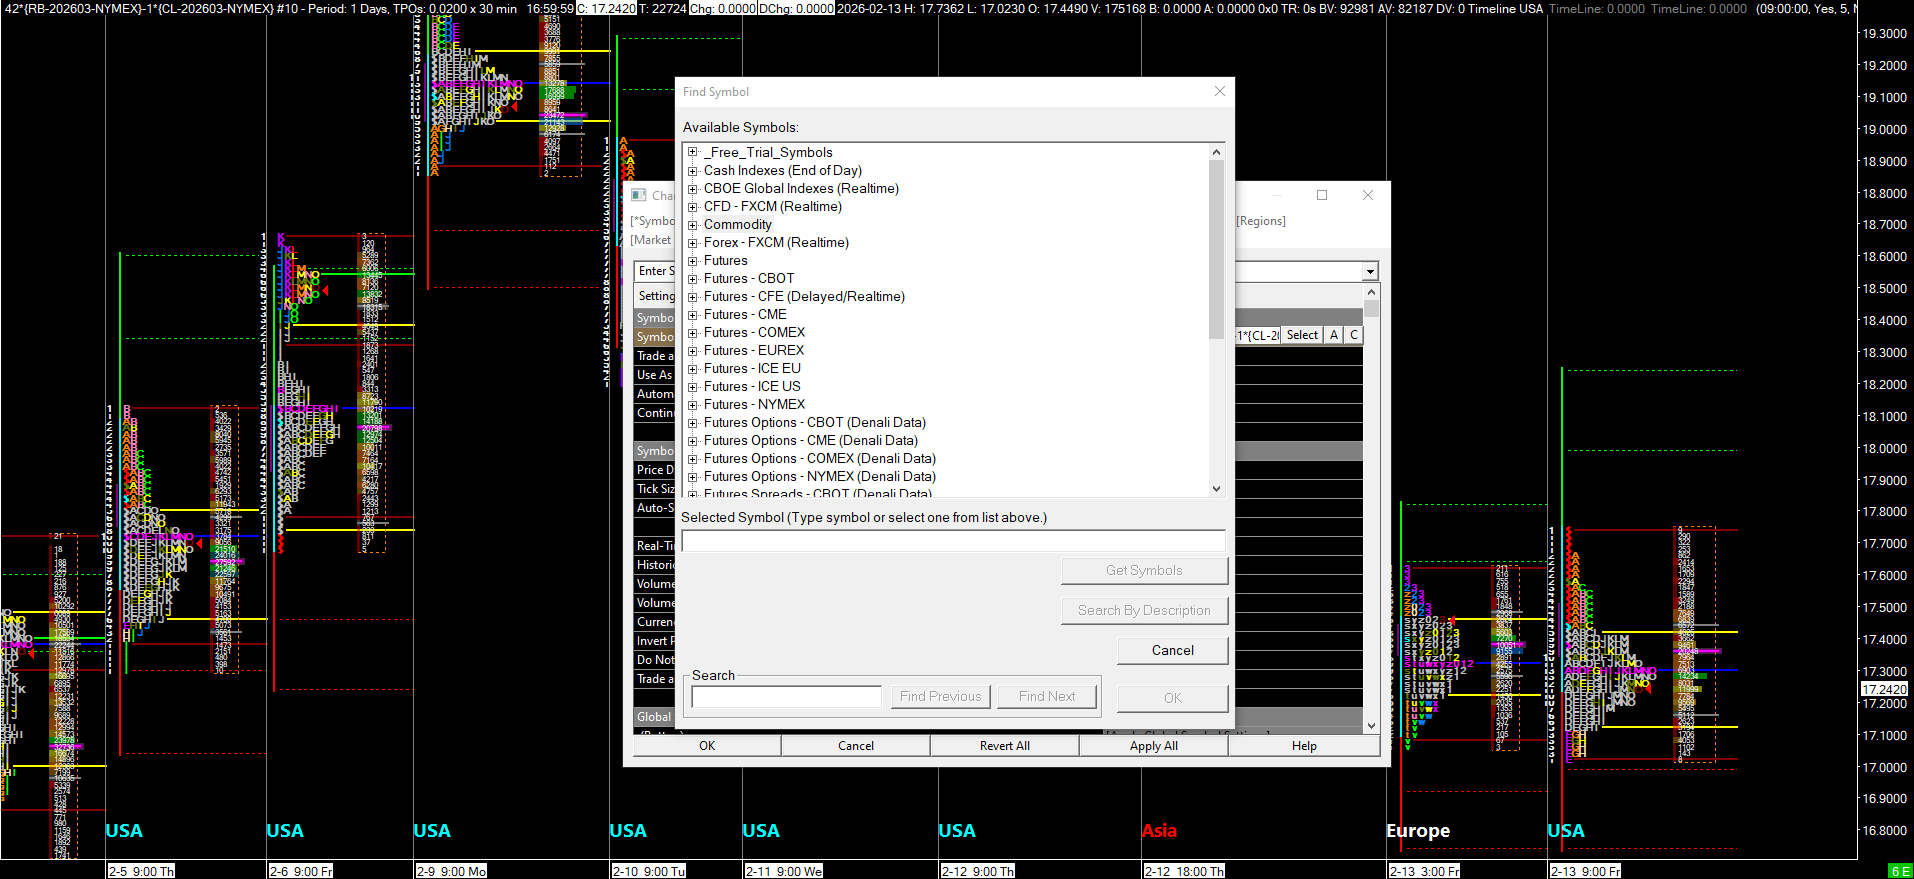This screenshot has height=879, width=1914.
Task: Click OK in the Find Symbol dialog
Action: coord(1172,698)
